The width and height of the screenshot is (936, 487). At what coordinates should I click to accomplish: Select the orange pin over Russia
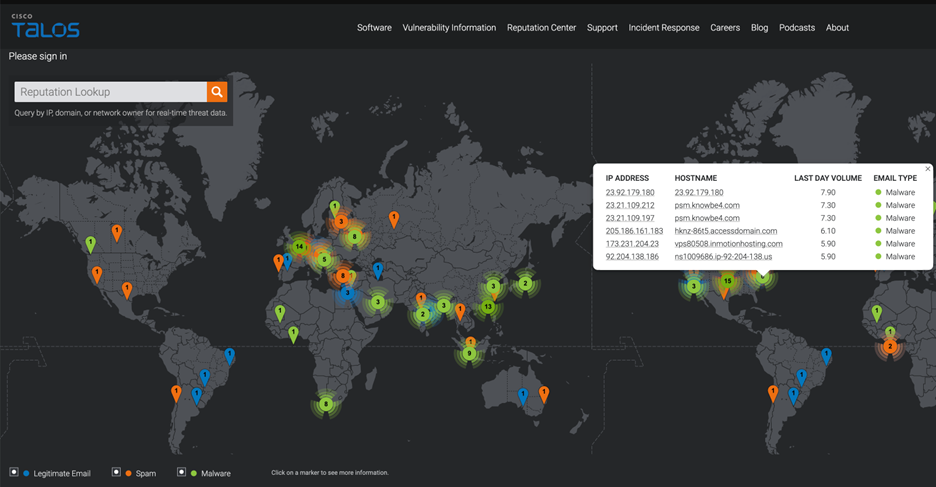tap(393, 219)
